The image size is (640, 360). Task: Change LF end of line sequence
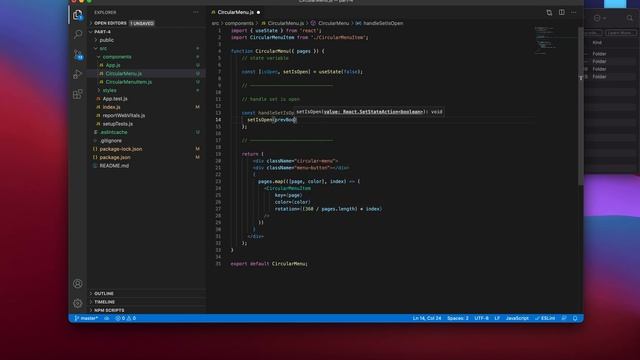(x=497, y=318)
